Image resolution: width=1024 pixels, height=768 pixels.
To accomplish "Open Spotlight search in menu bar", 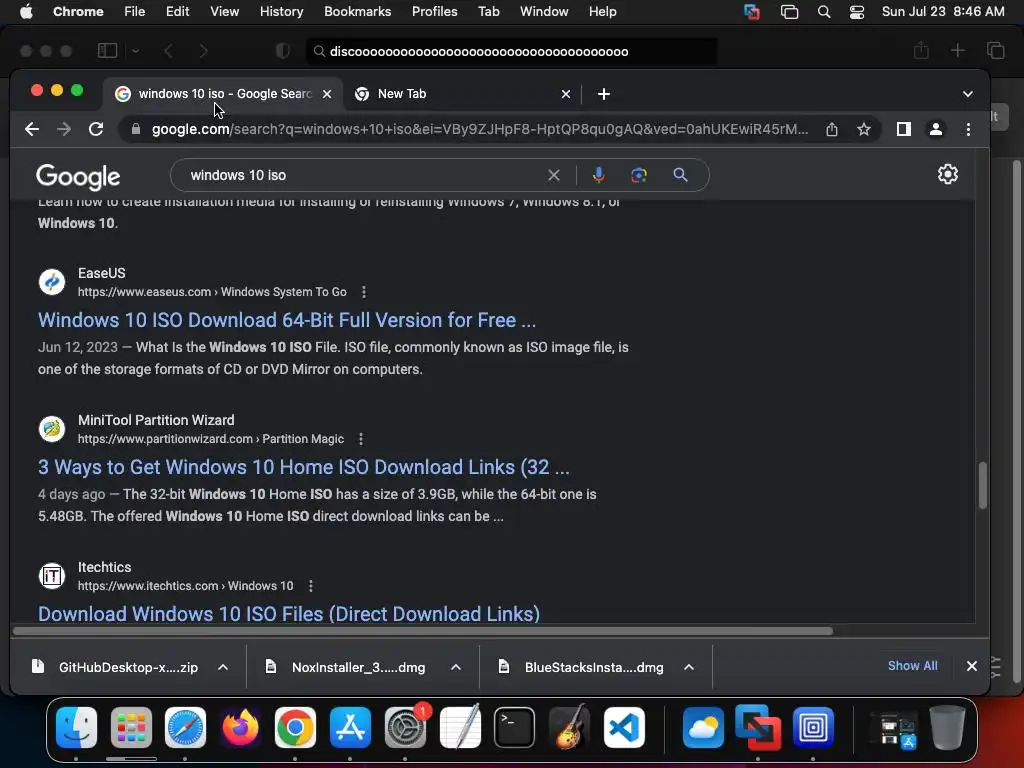I will (x=824, y=12).
